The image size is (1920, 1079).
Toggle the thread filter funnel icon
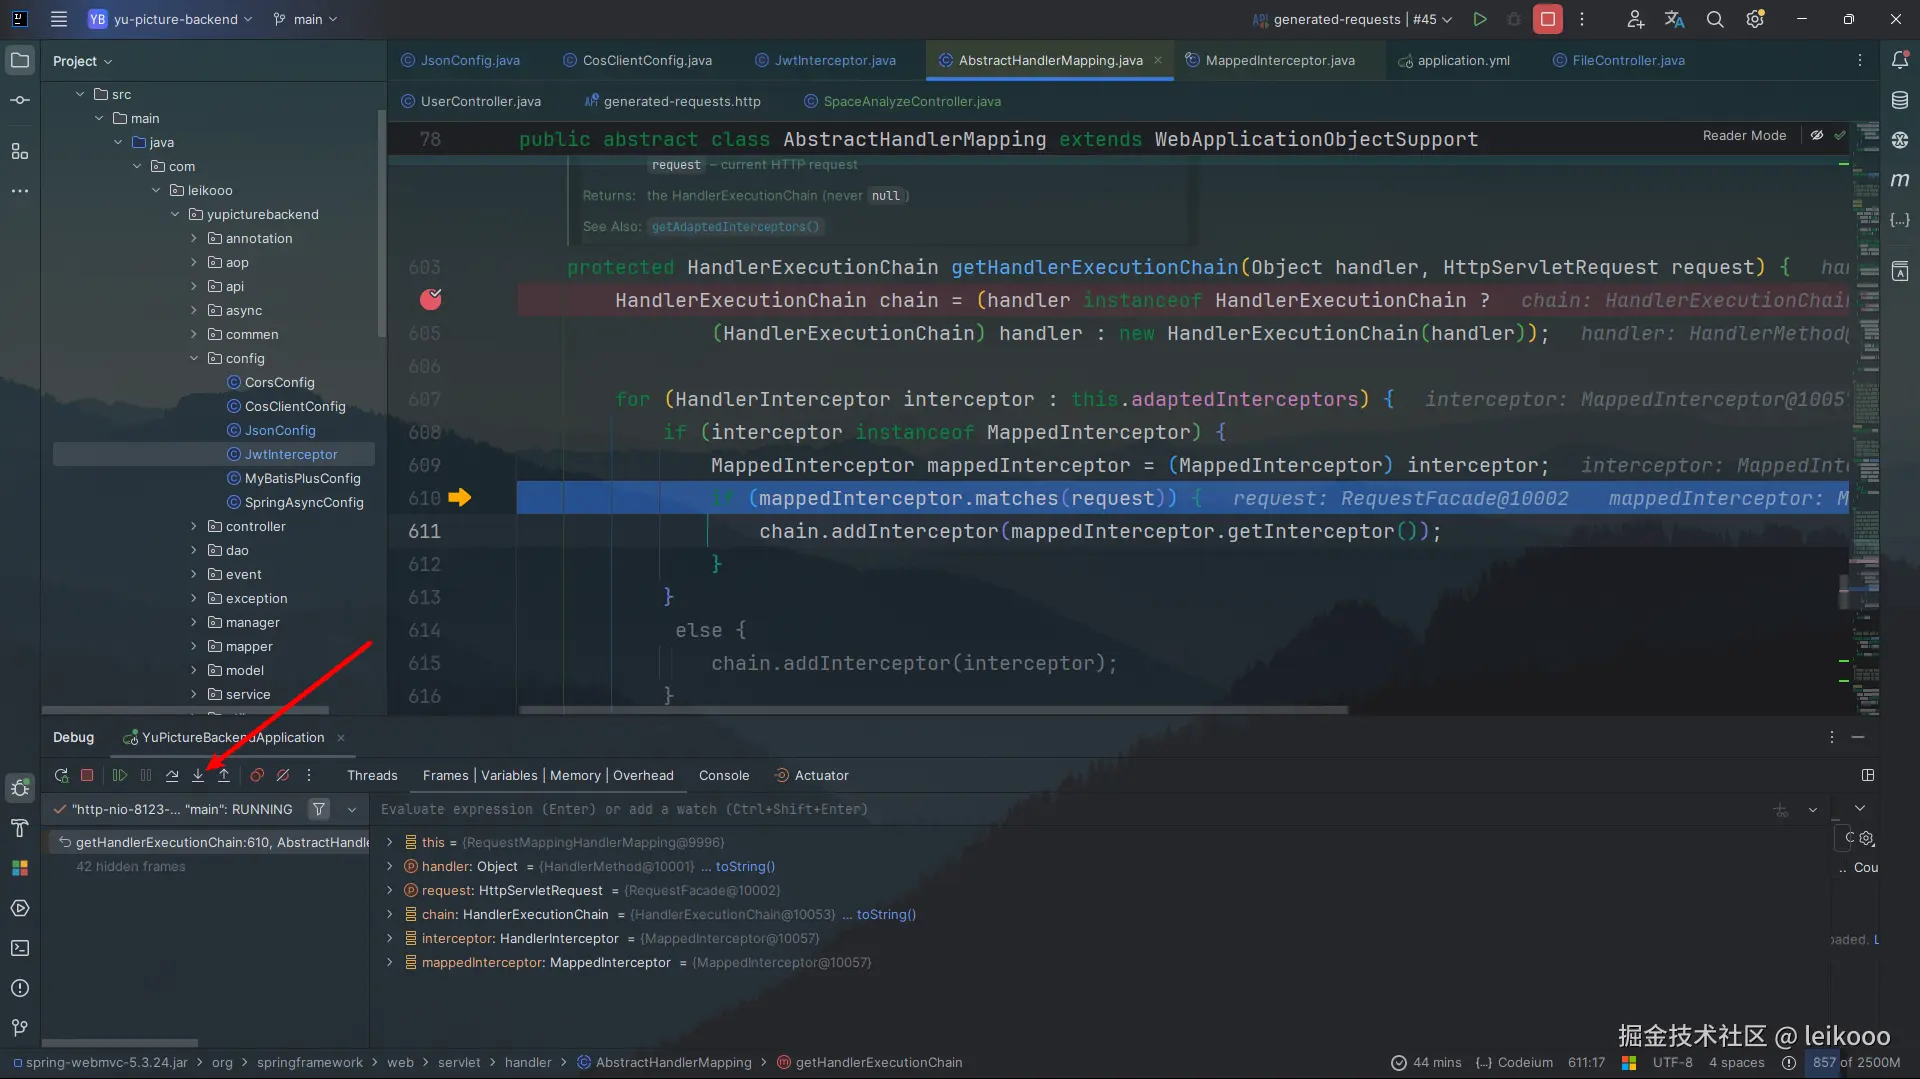319,809
